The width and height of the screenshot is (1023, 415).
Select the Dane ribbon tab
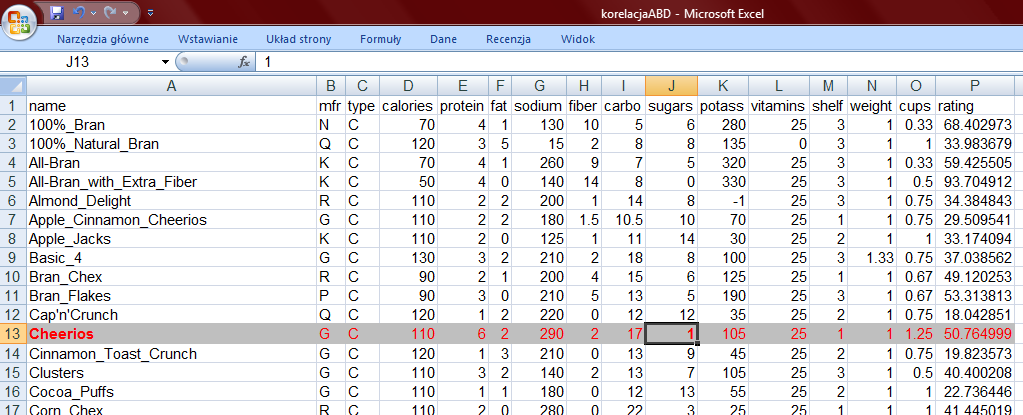click(444, 39)
